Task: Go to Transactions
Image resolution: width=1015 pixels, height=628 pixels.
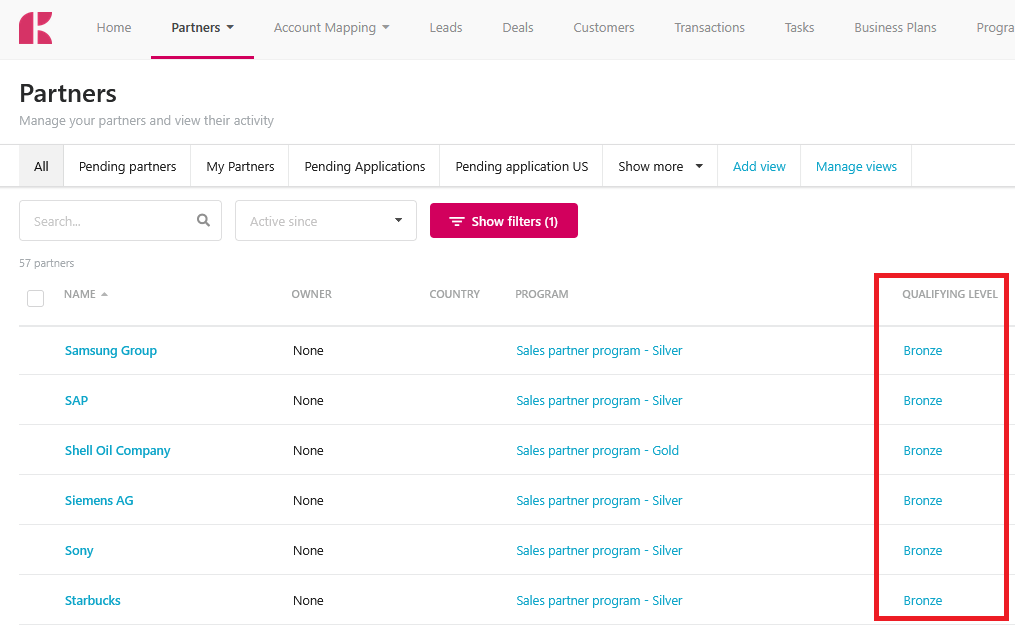Action: [x=709, y=28]
